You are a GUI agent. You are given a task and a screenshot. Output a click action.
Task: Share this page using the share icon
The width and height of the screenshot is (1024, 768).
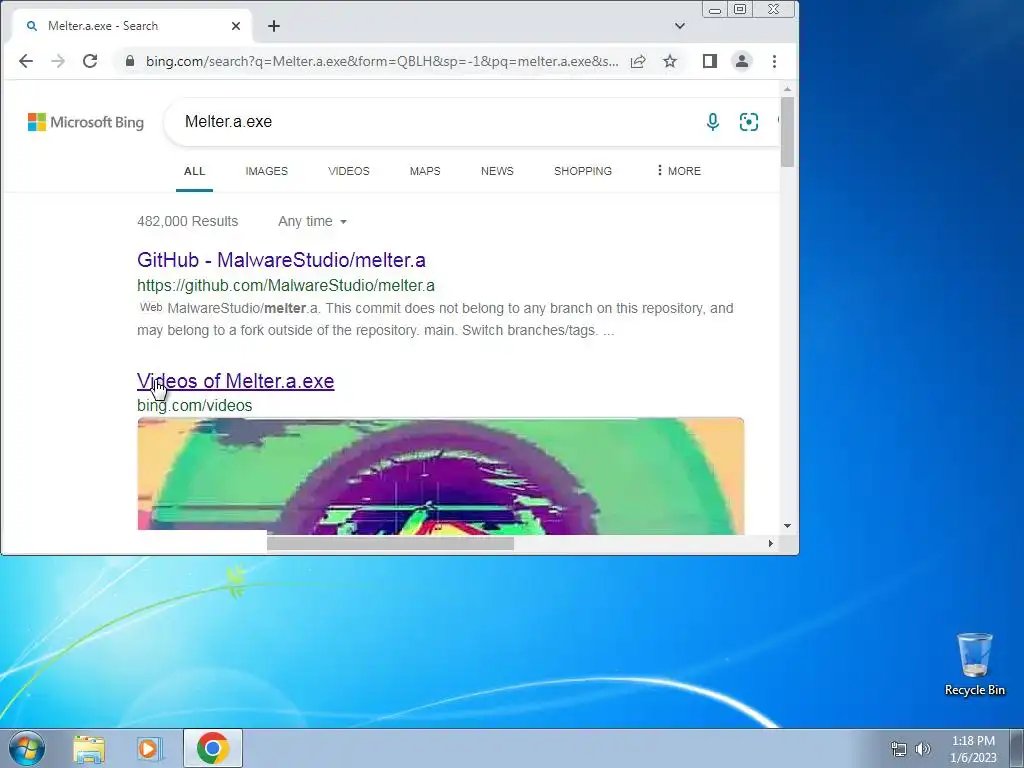[638, 61]
